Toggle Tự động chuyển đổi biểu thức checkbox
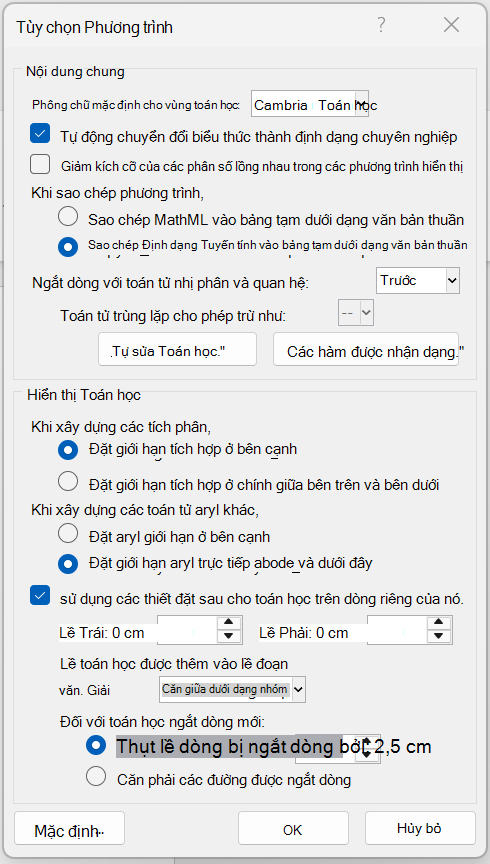The width and height of the screenshot is (490, 864). pyautogui.click(x=40, y=134)
